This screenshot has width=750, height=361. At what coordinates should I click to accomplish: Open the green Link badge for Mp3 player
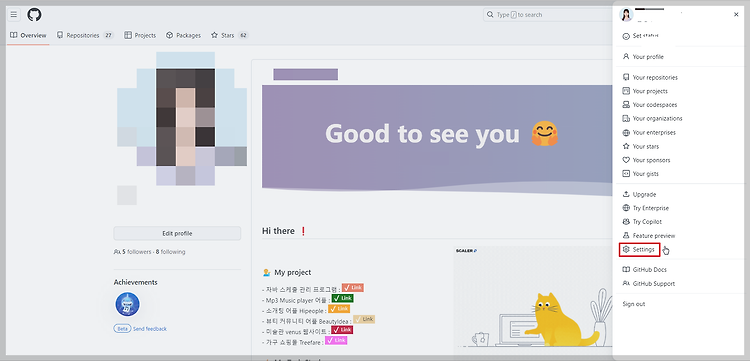coord(342,298)
